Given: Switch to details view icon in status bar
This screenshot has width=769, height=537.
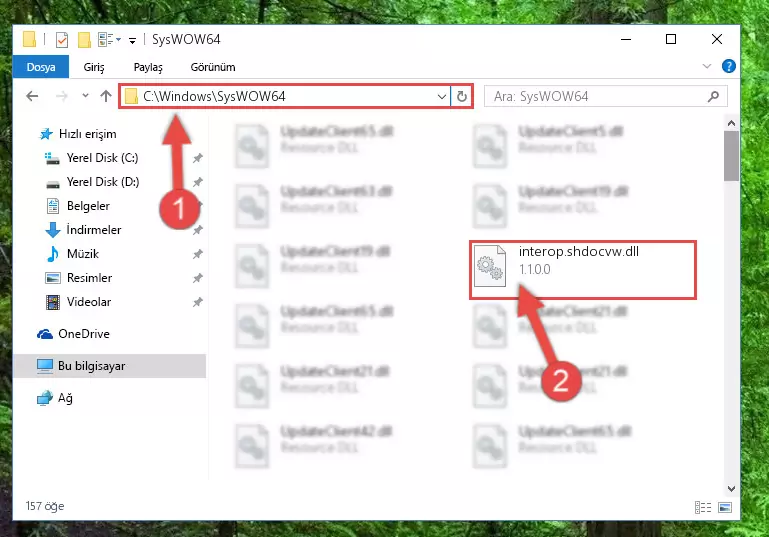Looking at the screenshot, I should 703,507.
